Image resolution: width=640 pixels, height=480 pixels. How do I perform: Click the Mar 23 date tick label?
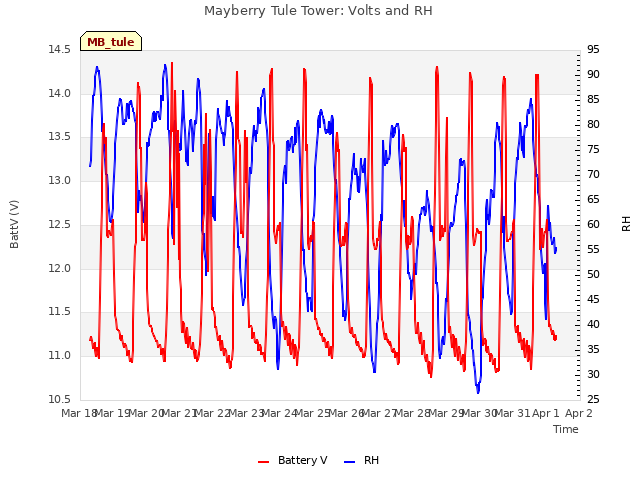[246, 413]
